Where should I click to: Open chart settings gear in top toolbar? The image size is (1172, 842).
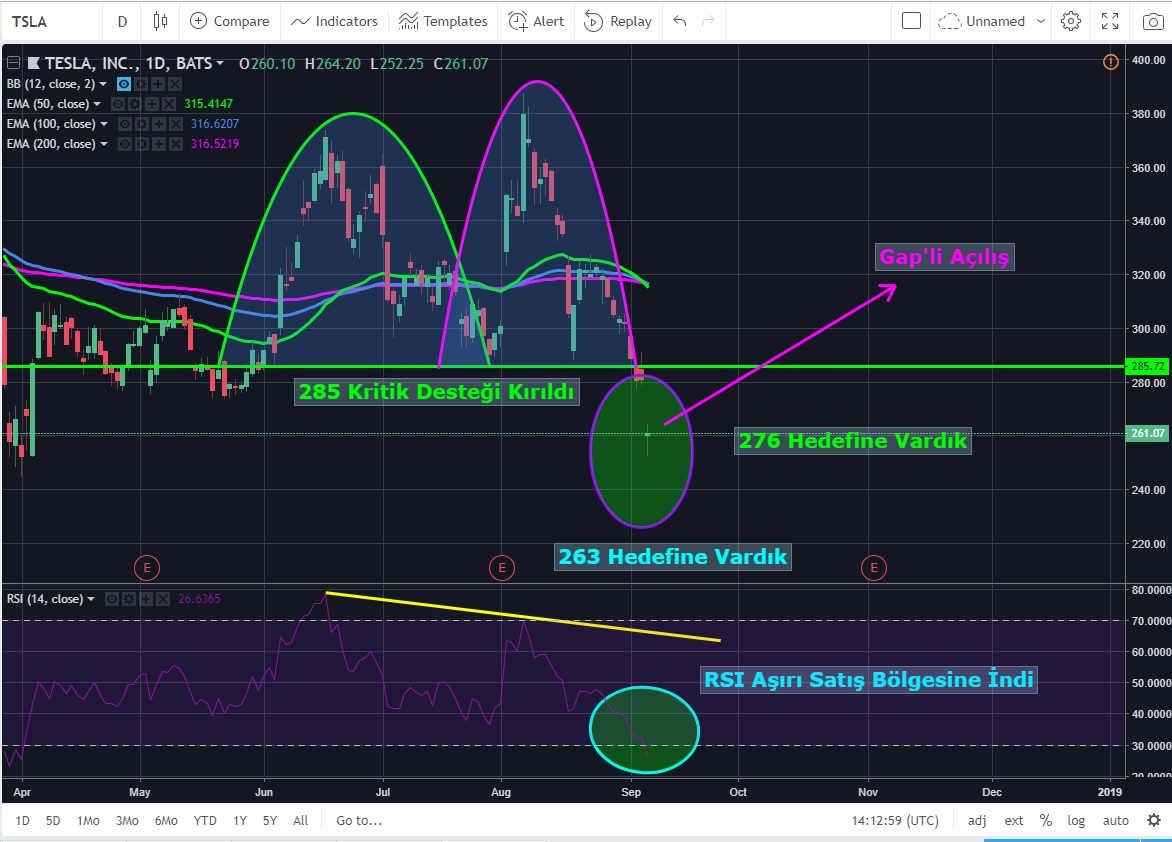point(1071,21)
